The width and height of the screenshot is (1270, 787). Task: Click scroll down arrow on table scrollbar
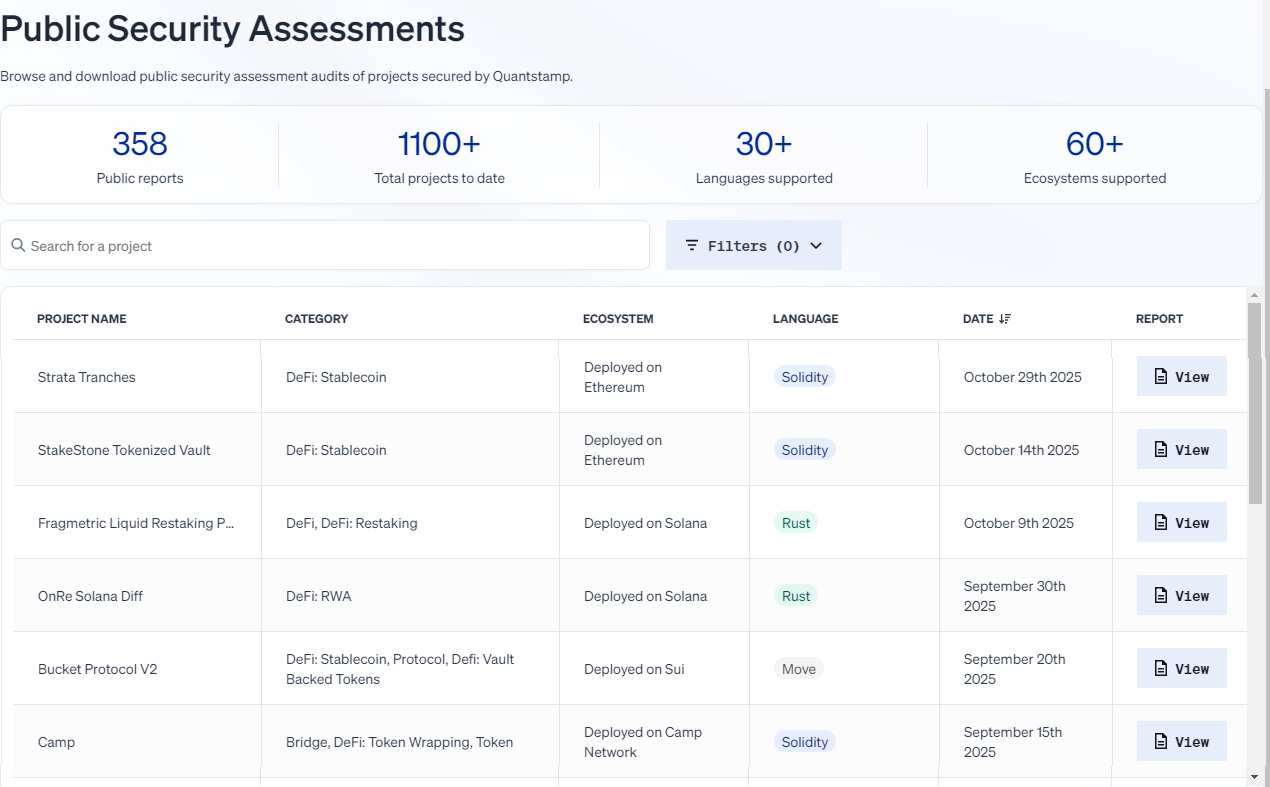1254,776
